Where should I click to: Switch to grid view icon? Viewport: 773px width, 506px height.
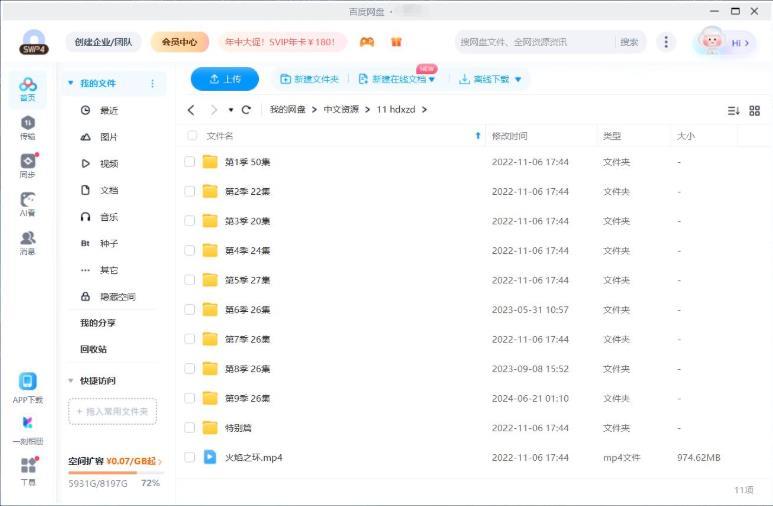click(755, 110)
